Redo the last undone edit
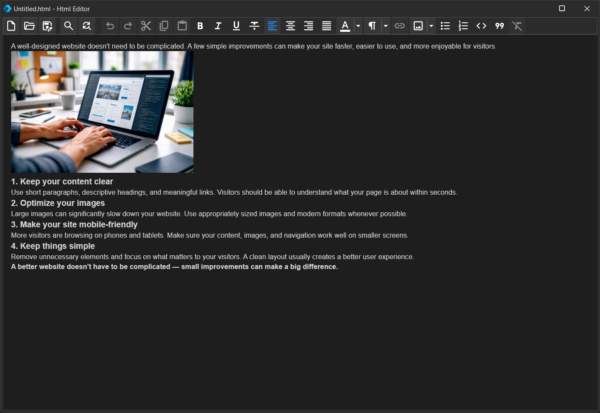This screenshot has width=600, height=413. 128,26
